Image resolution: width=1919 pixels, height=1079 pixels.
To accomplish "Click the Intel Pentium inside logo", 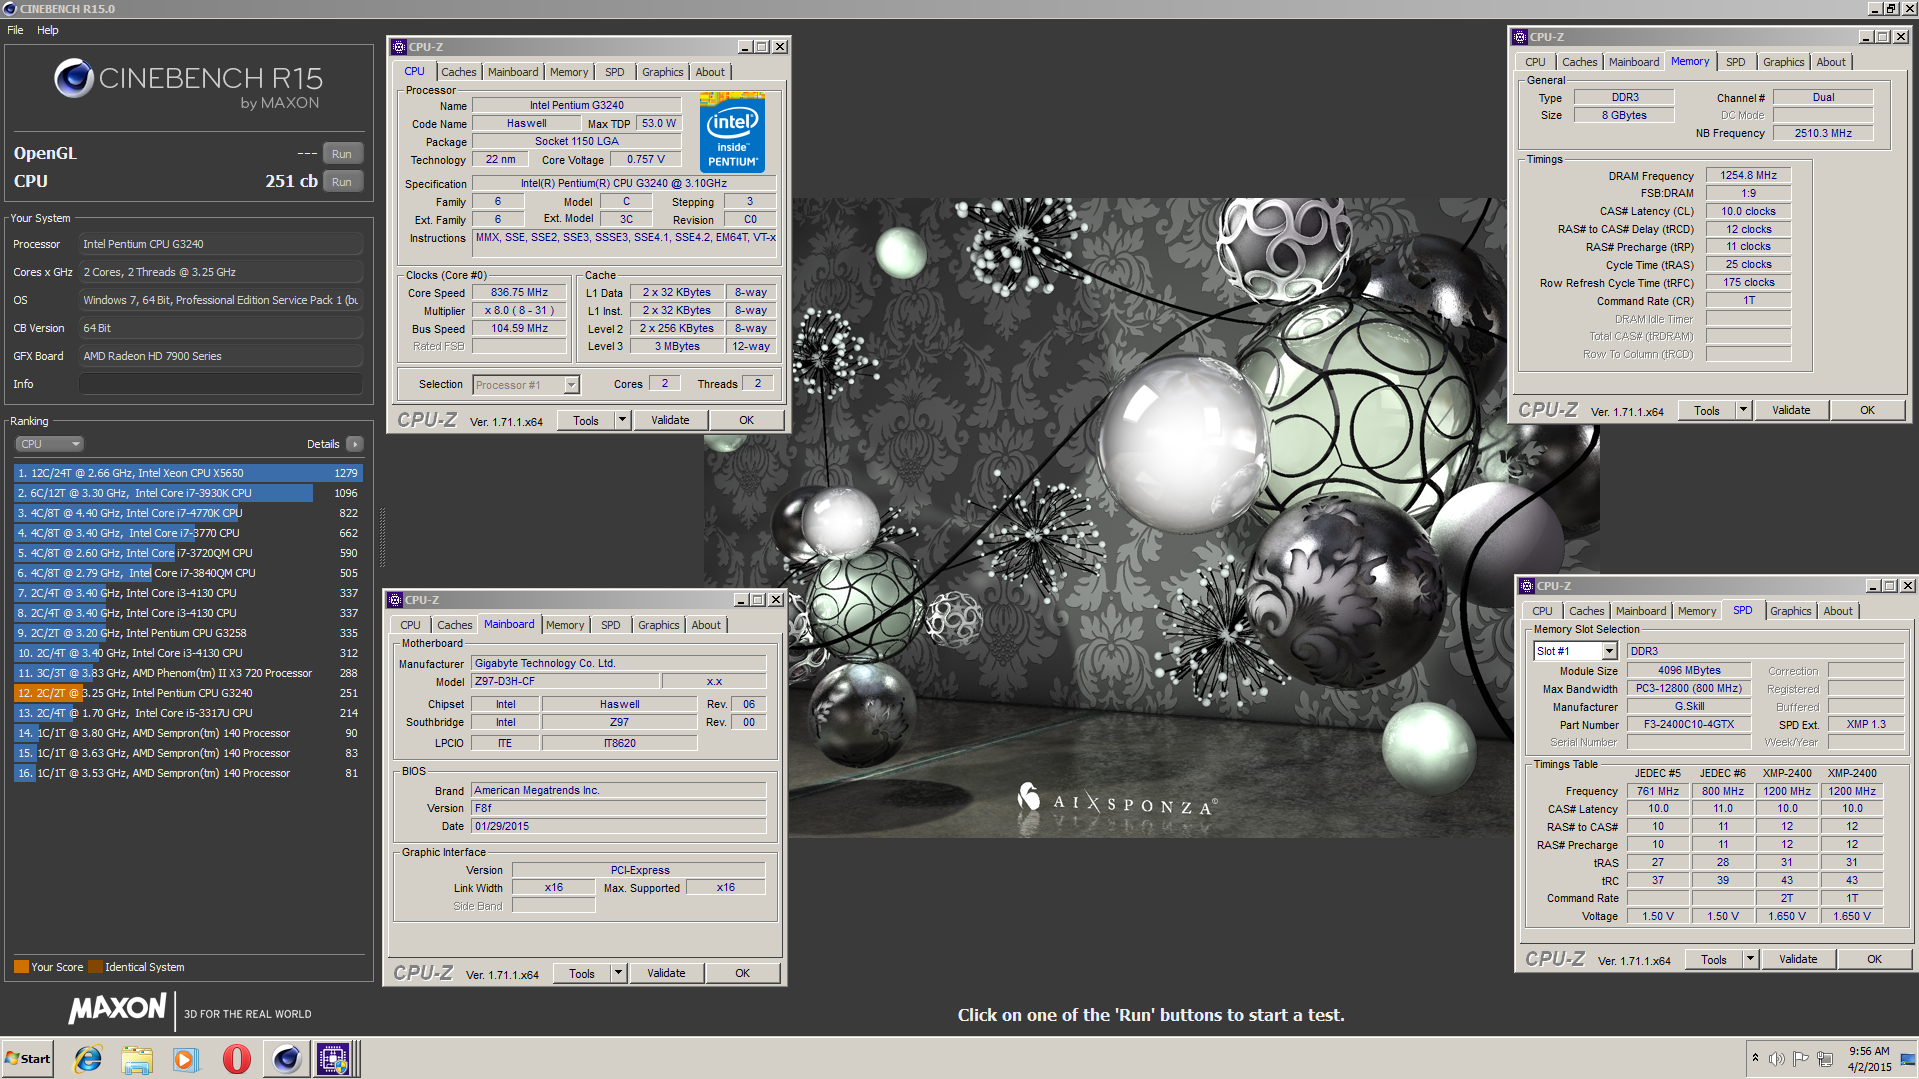I will click(732, 132).
